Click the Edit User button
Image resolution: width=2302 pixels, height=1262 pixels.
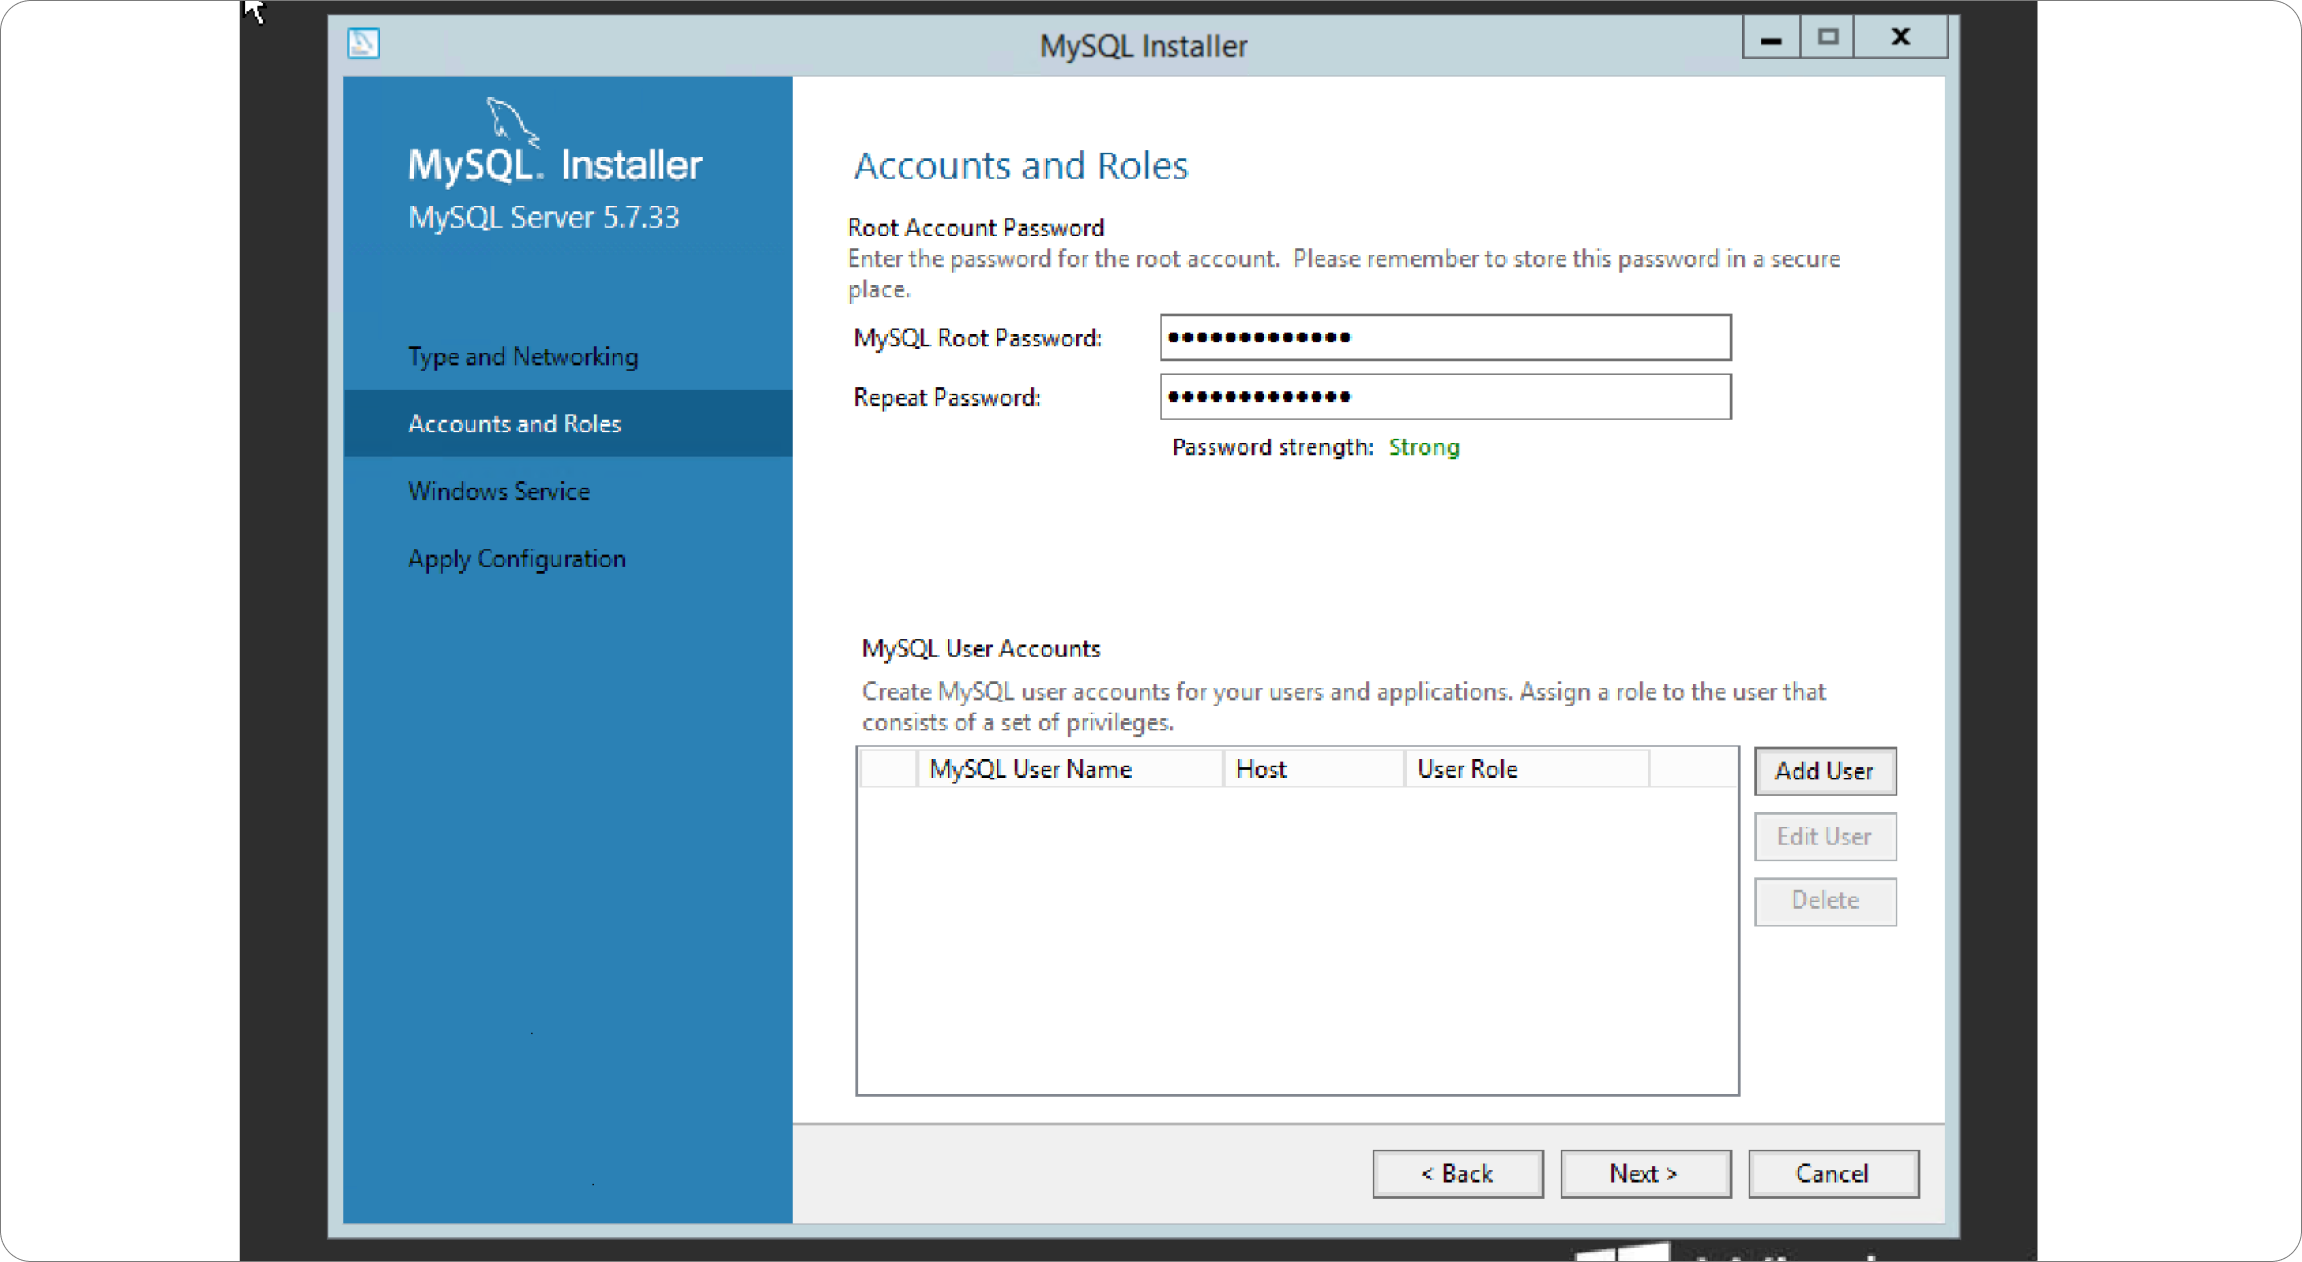click(1825, 836)
